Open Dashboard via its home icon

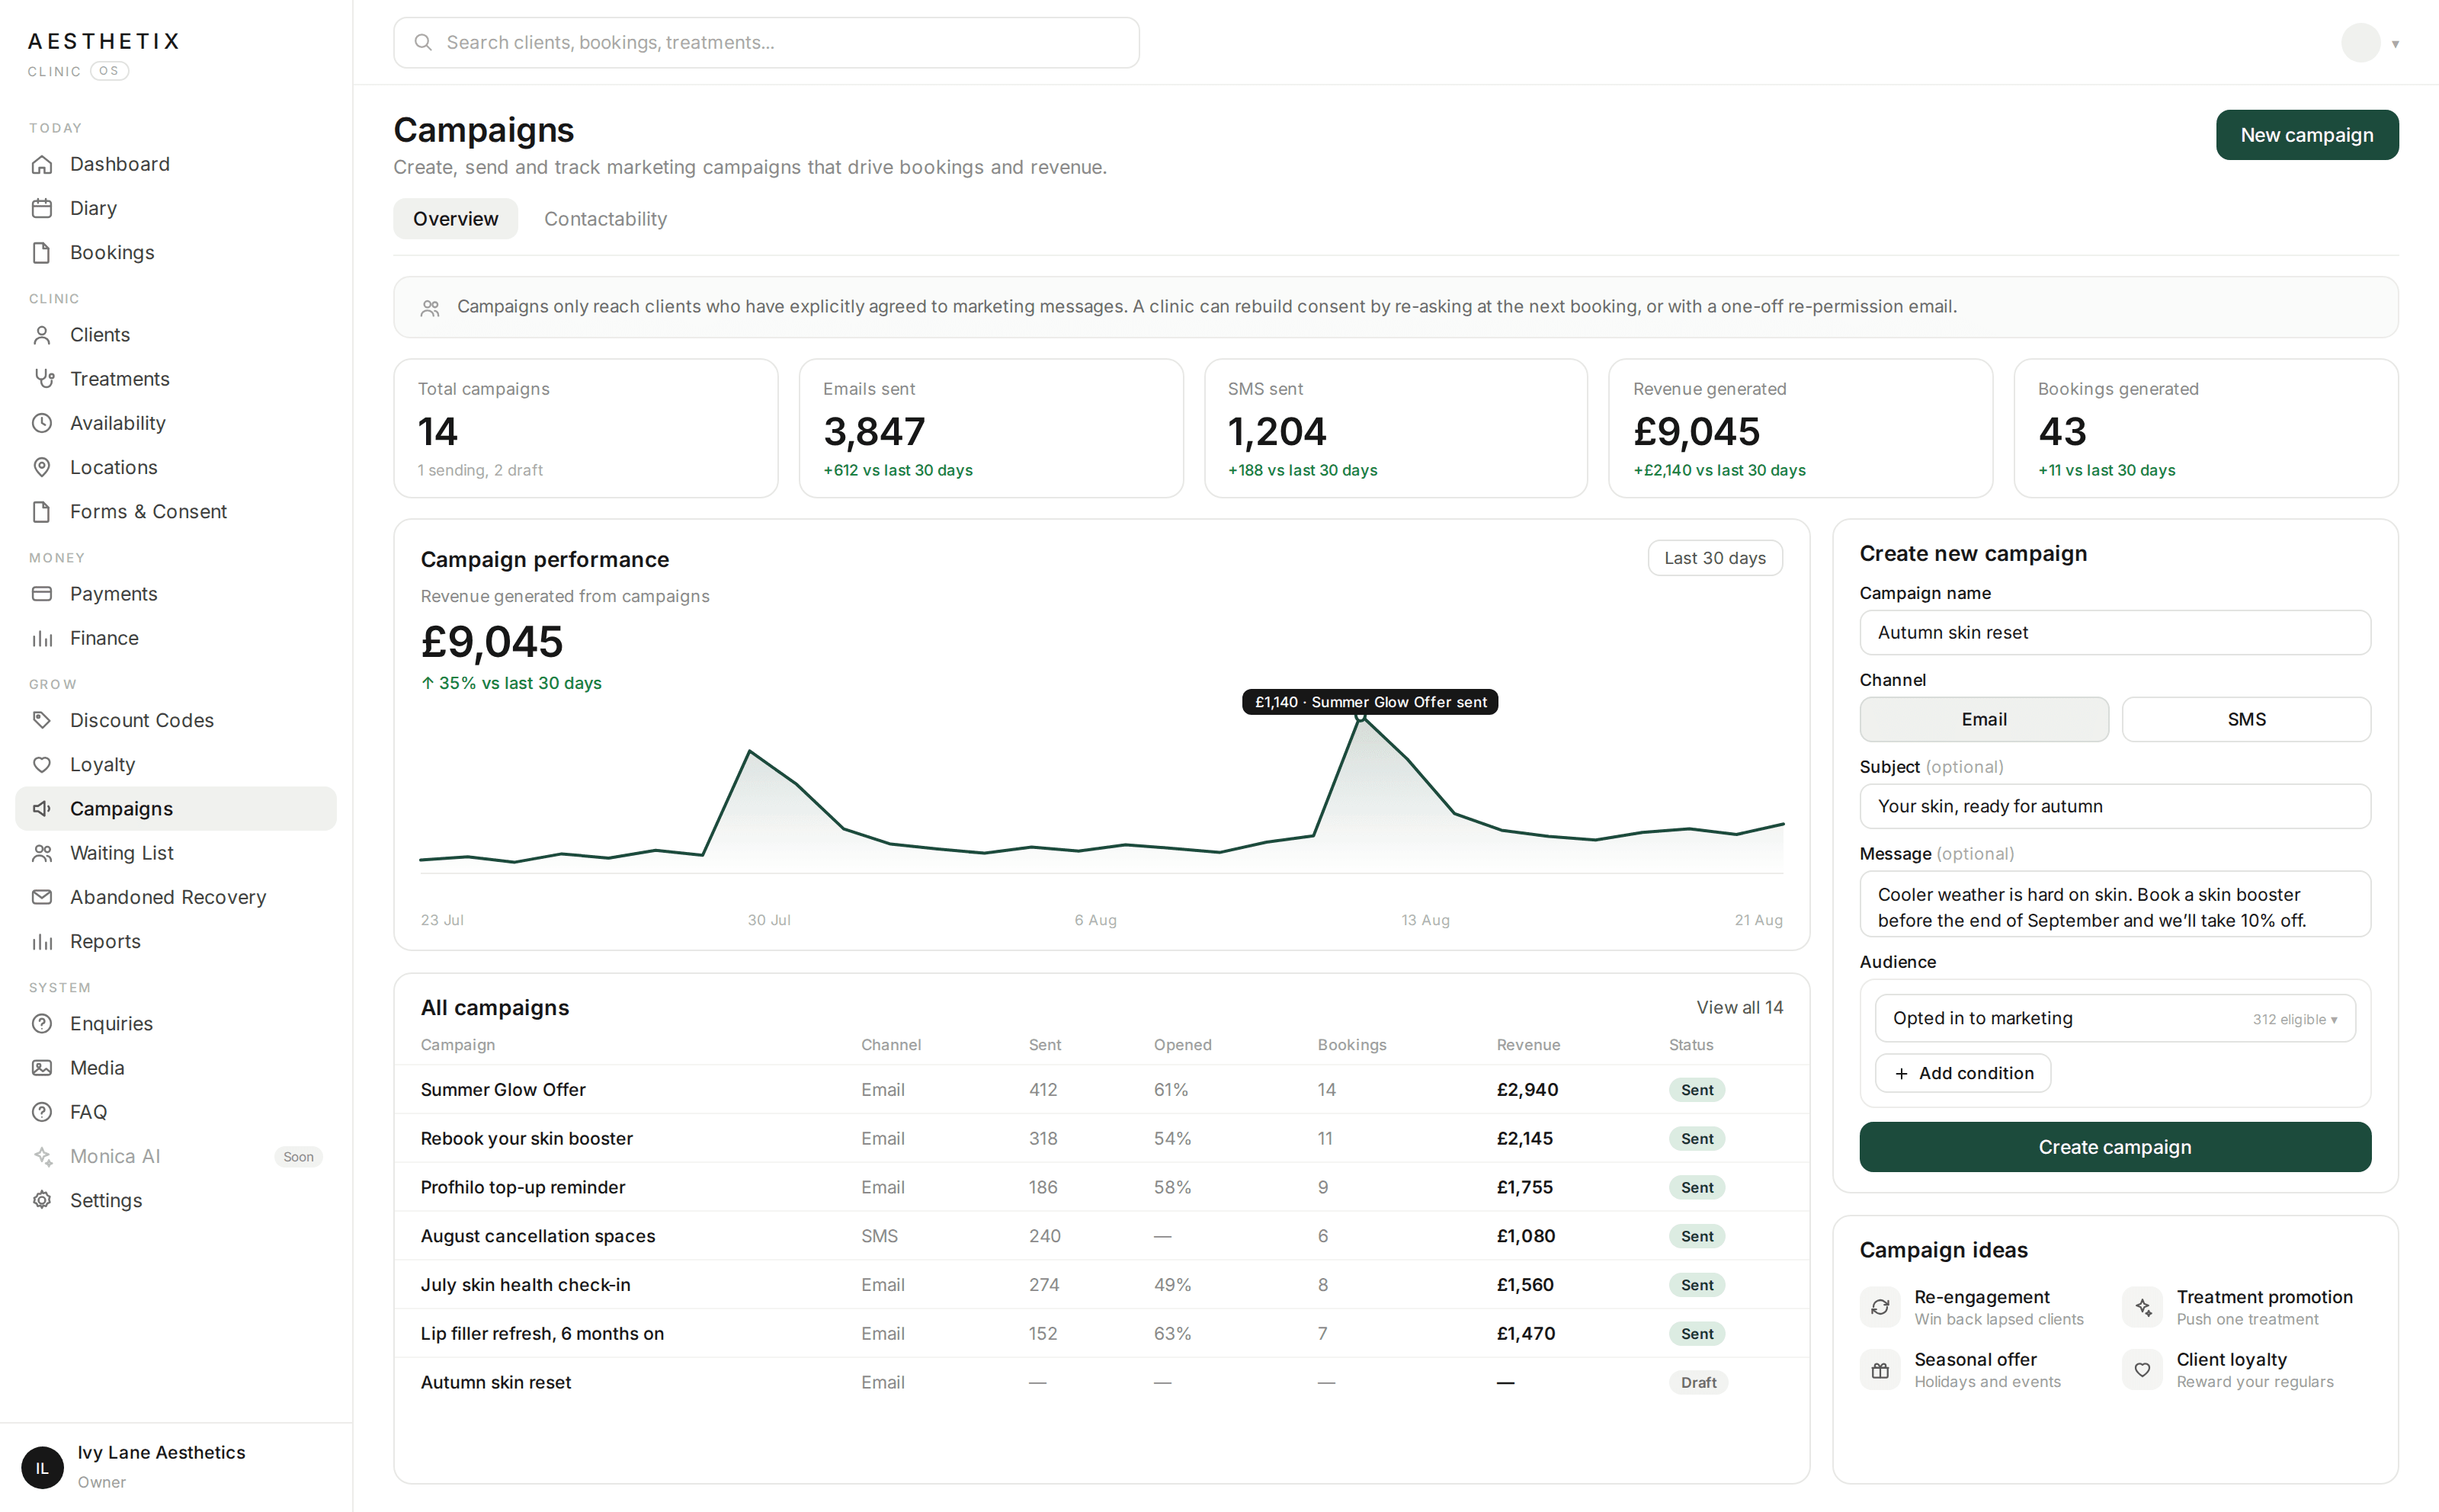point(42,164)
